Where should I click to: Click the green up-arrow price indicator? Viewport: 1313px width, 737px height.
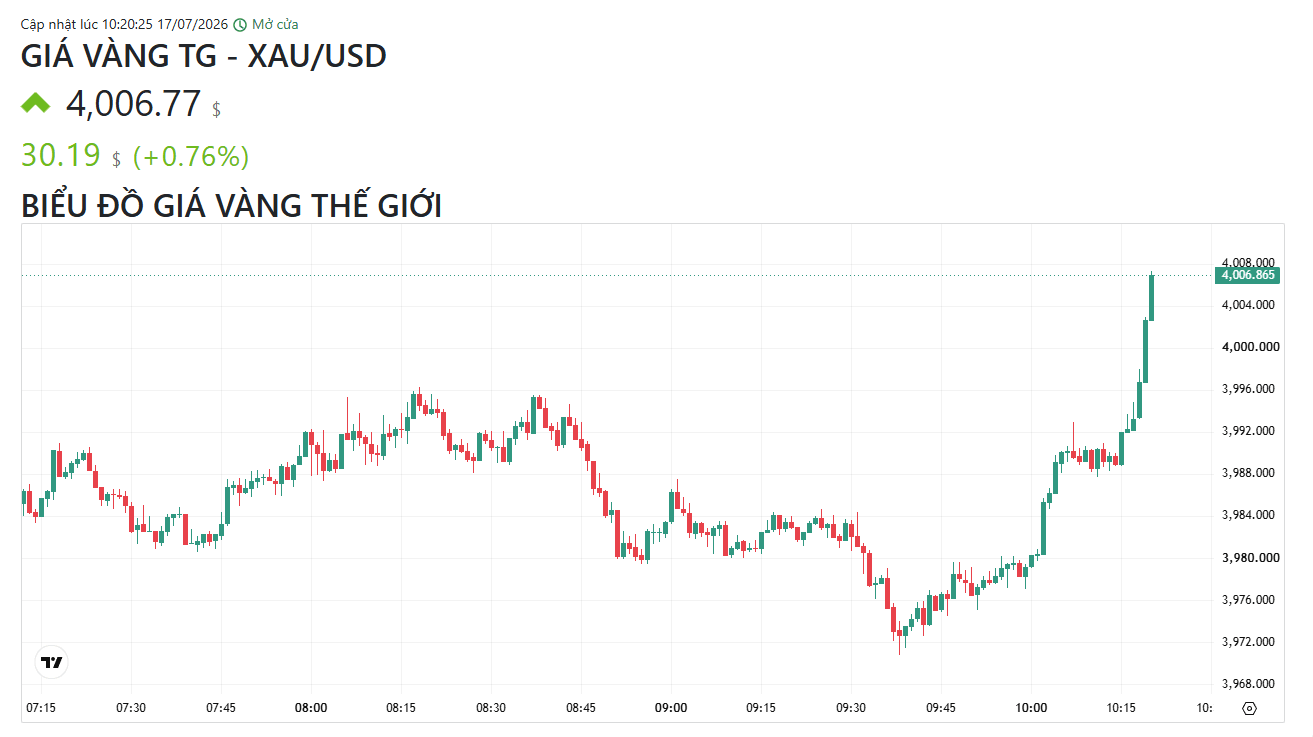pyautogui.click(x=36, y=102)
